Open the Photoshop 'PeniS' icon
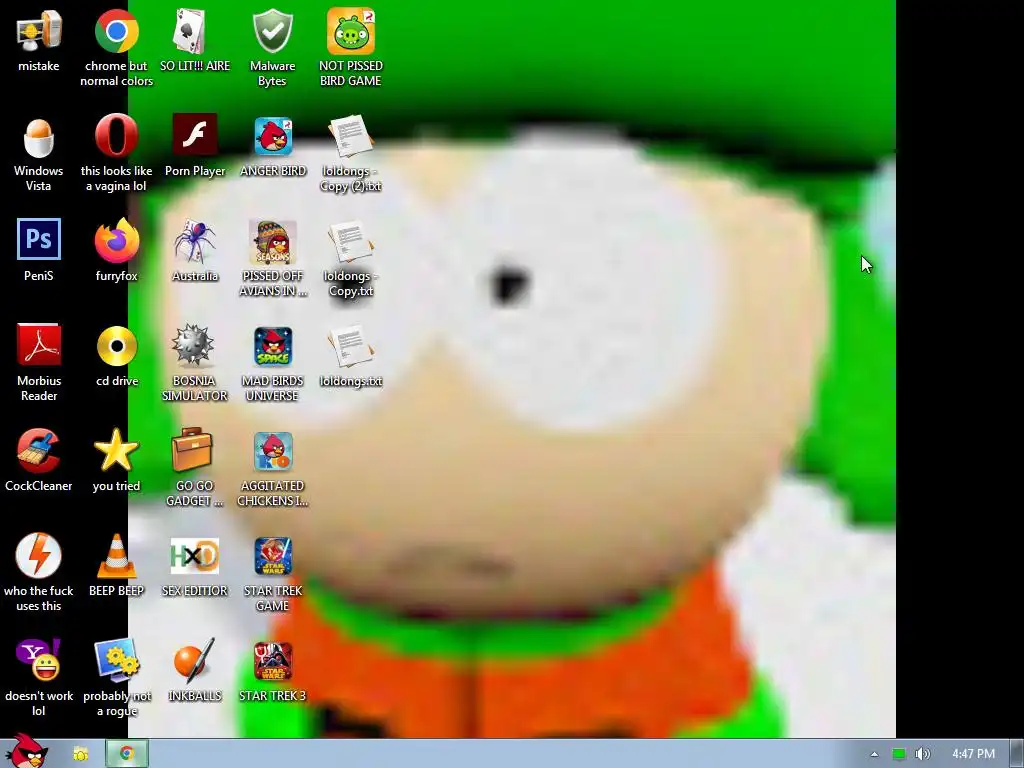1024x768 pixels. point(39,240)
